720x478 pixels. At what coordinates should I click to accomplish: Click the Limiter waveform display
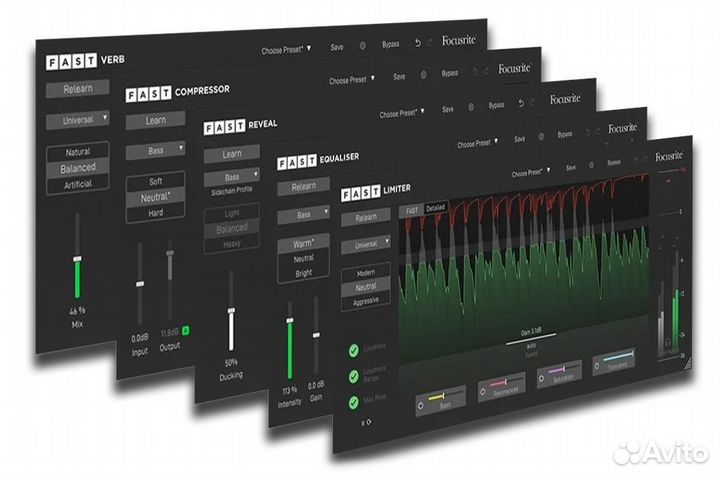pos(523,271)
